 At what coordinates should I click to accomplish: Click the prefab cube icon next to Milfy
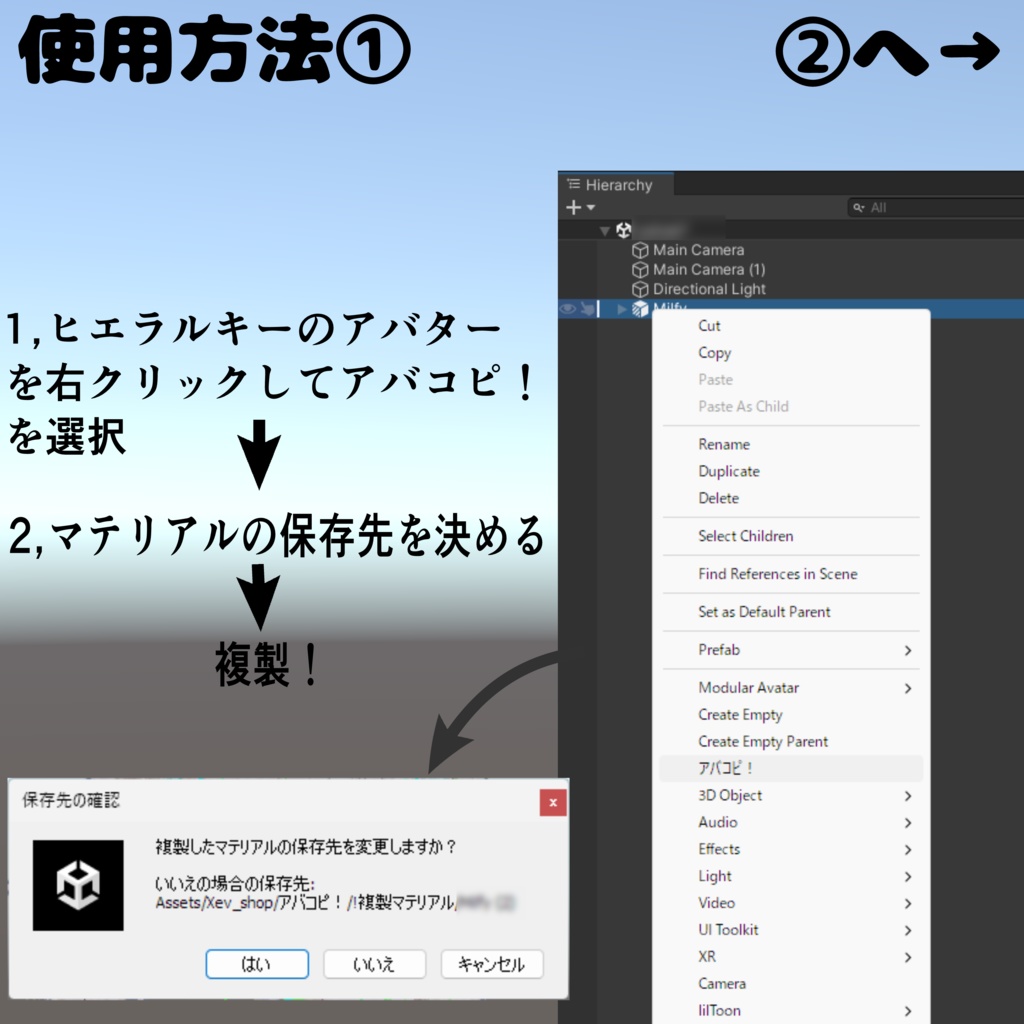[640, 308]
